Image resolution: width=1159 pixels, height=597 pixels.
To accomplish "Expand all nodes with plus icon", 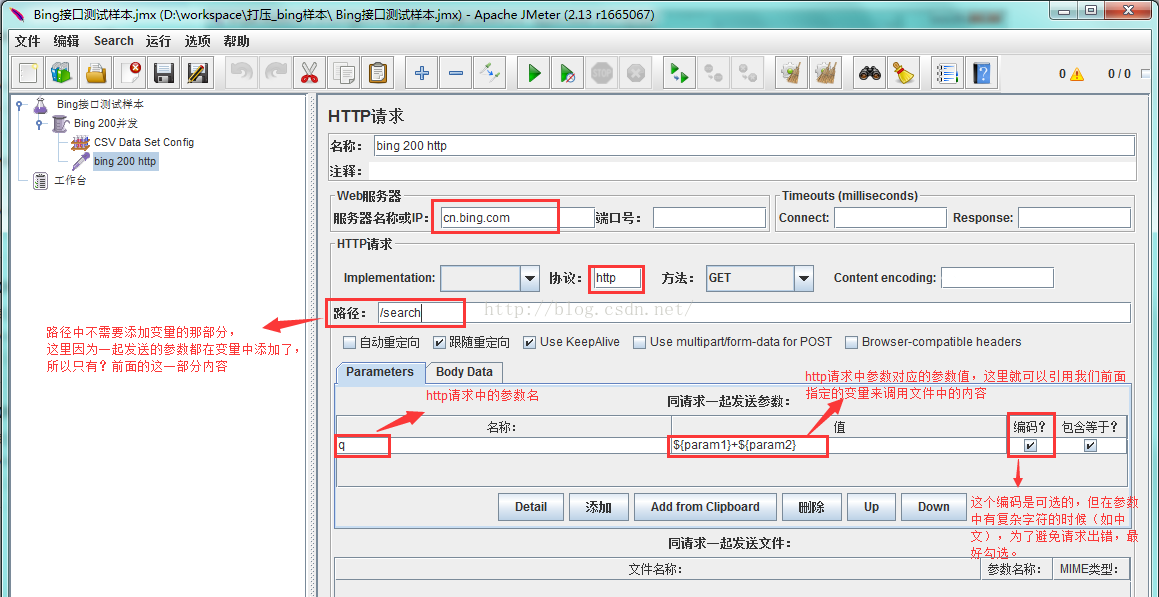I will pos(421,72).
